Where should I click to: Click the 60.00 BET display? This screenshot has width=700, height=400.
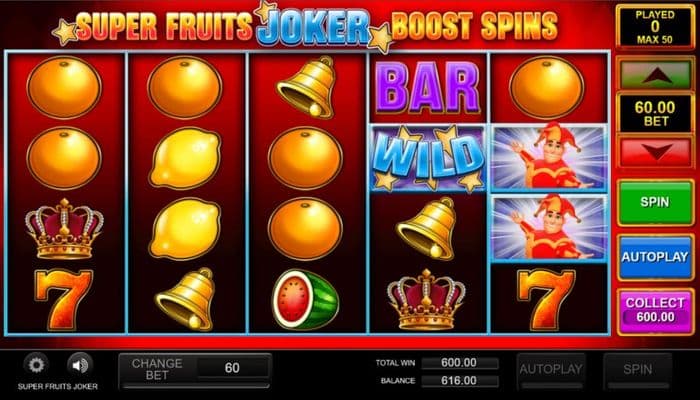pyautogui.click(x=655, y=113)
